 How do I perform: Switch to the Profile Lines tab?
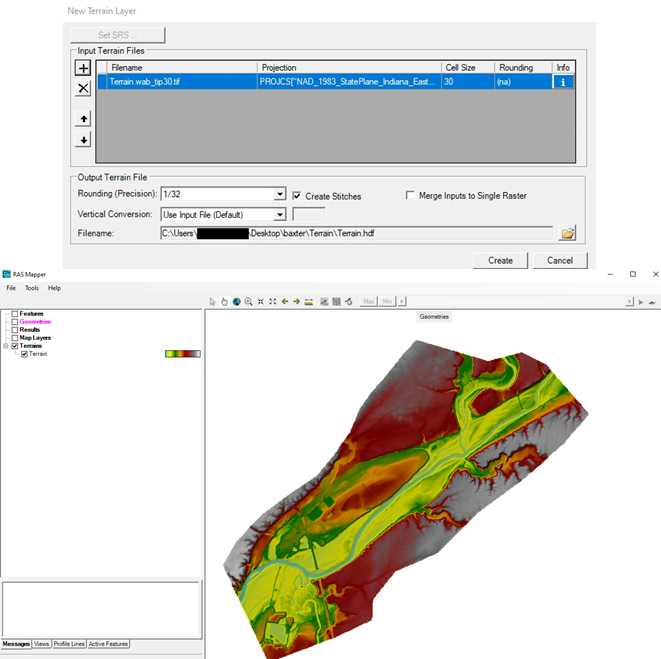click(69, 644)
